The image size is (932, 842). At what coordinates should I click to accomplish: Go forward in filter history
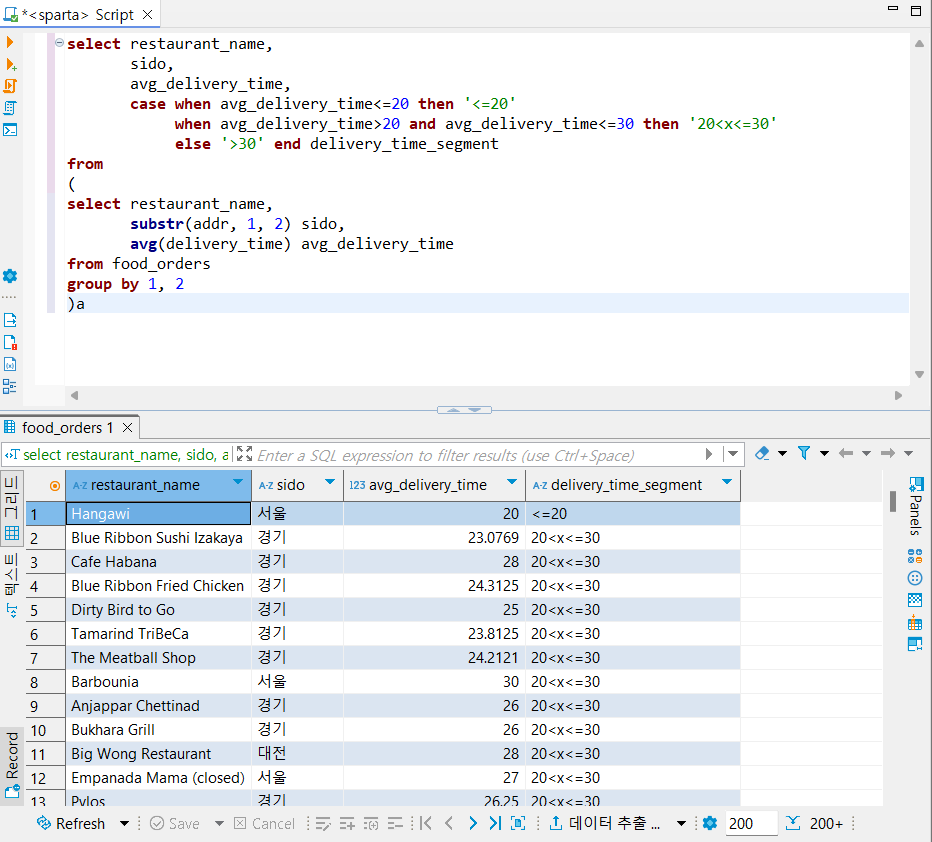coord(888,453)
